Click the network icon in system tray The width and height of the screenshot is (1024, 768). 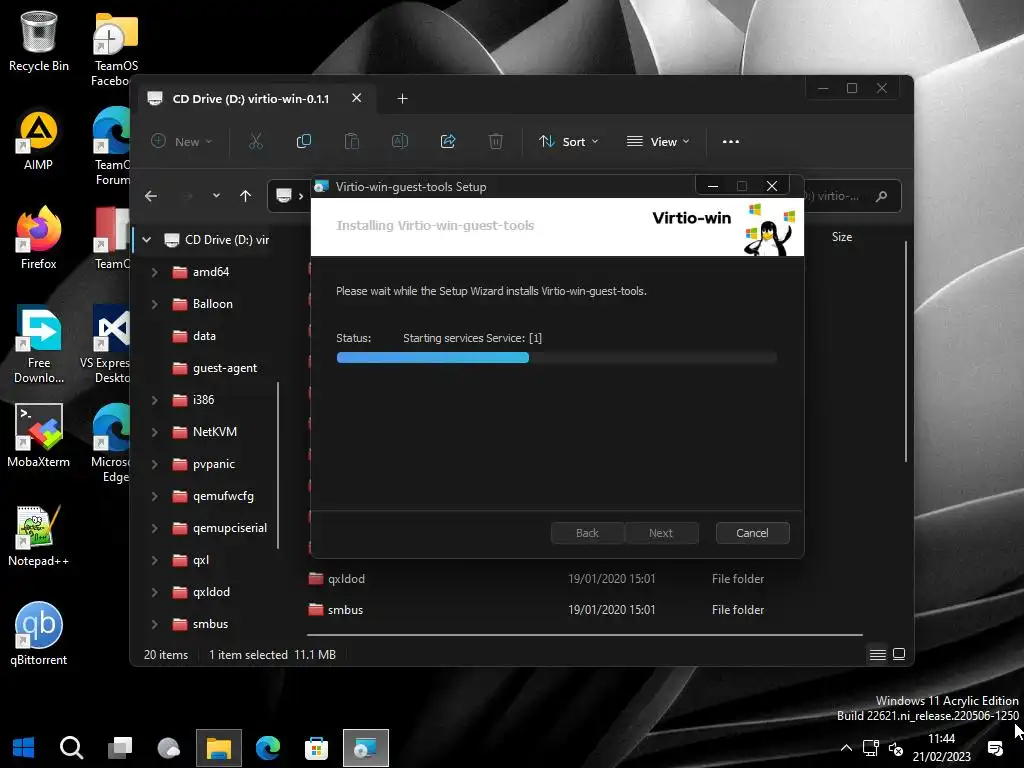click(871, 748)
